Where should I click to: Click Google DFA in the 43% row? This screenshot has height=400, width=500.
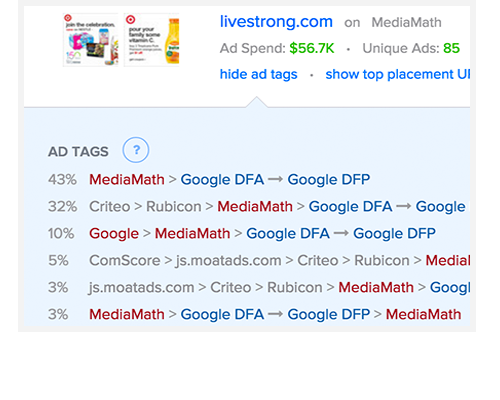point(222,180)
